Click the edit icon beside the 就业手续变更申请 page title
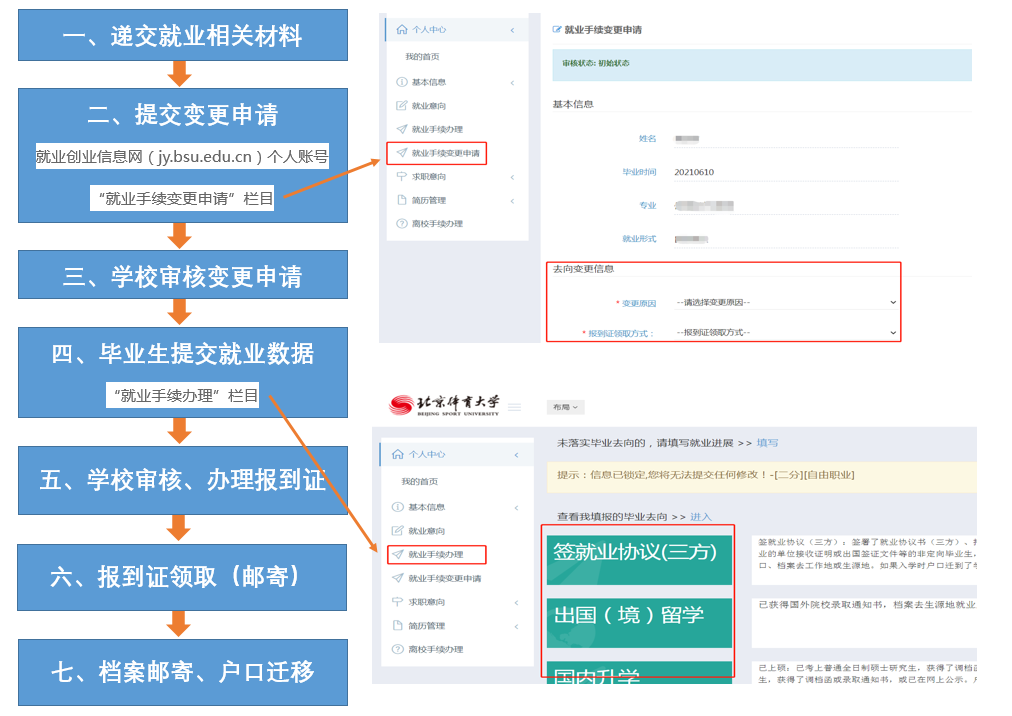Viewport: 1012px width, 716px height. point(557,30)
